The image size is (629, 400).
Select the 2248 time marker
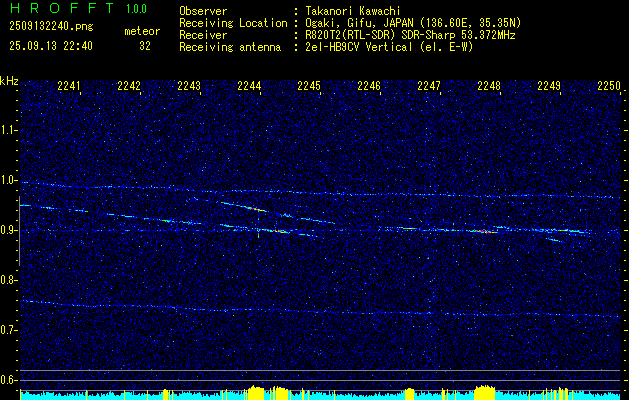pos(489,87)
